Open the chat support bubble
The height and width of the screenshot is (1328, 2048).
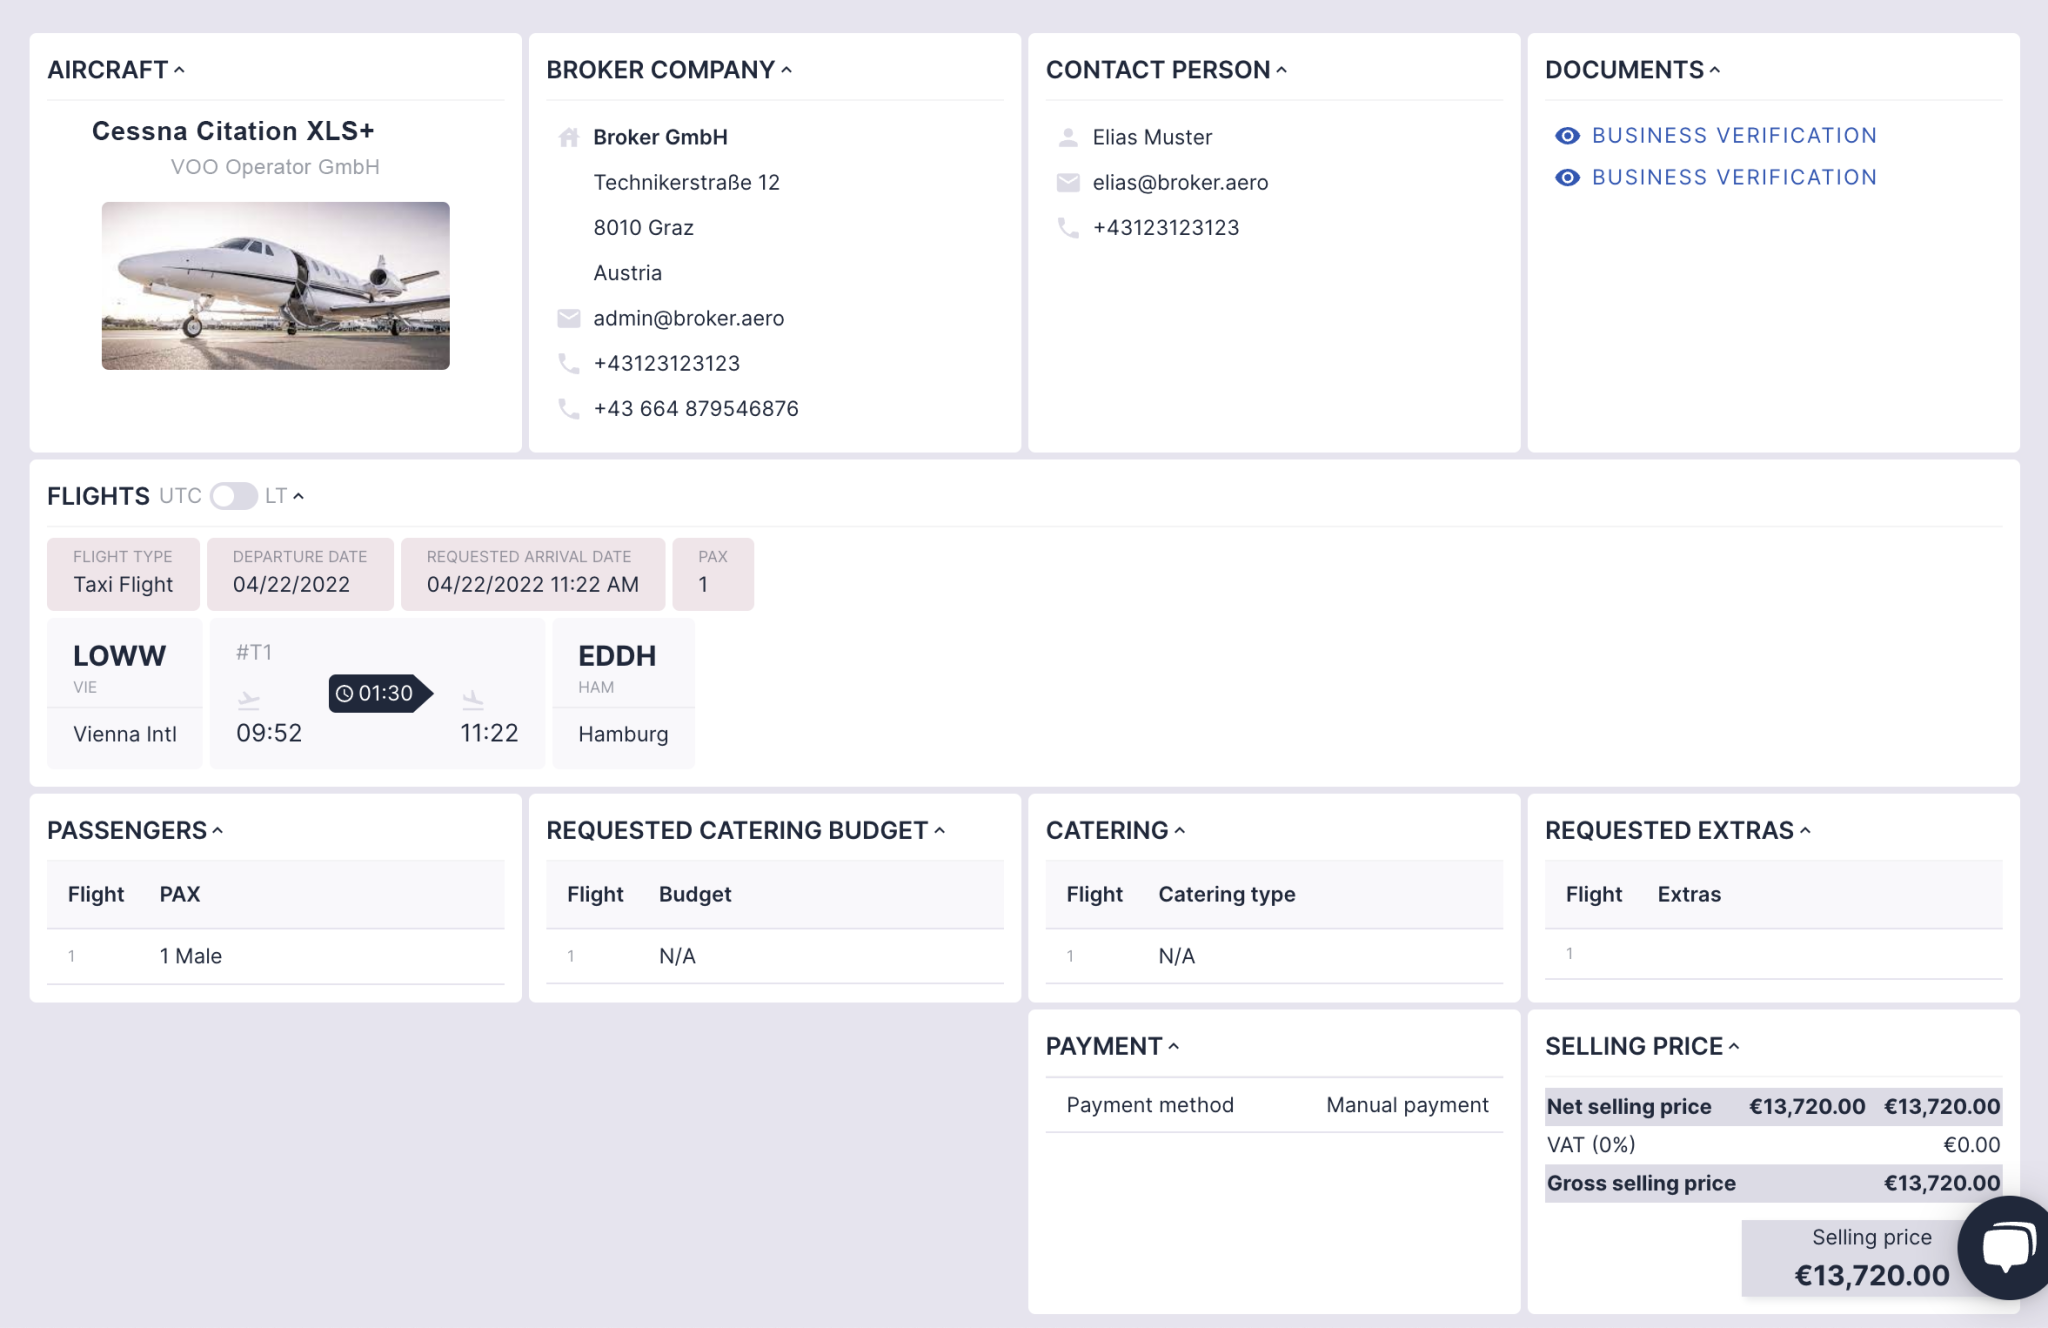point(2006,1247)
